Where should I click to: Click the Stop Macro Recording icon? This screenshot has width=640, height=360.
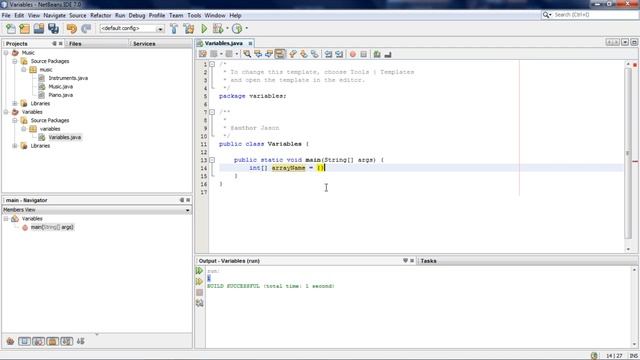(364, 54)
